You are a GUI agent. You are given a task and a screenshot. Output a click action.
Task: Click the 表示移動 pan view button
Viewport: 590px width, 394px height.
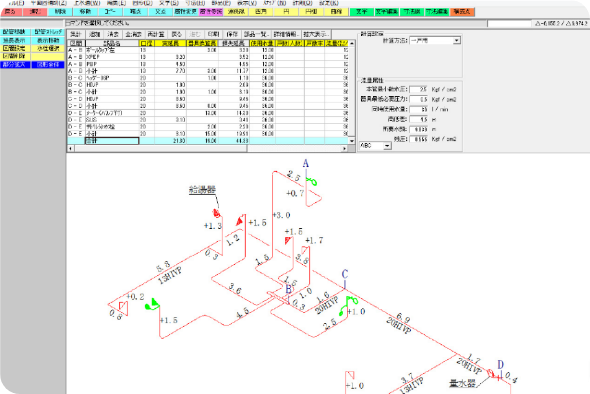pyautogui.click(x=48, y=40)
